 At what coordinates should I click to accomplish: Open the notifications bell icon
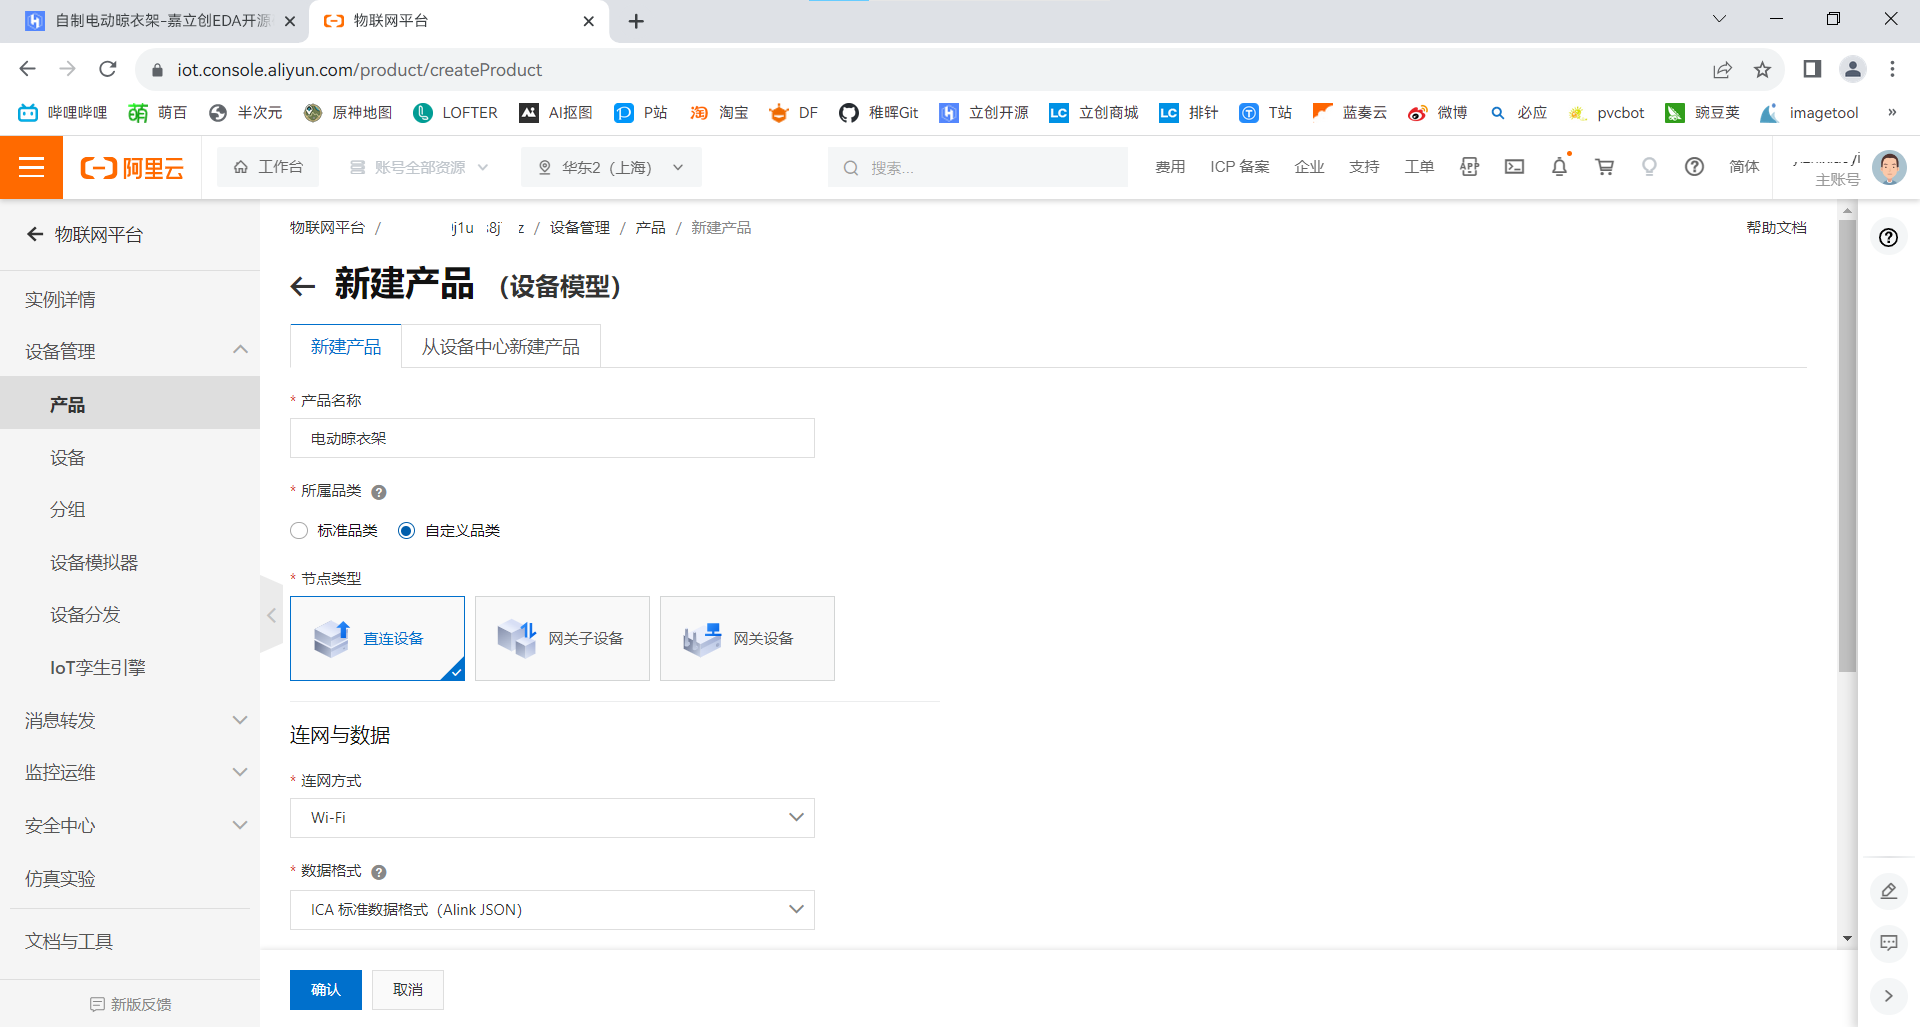point(1559,167)
